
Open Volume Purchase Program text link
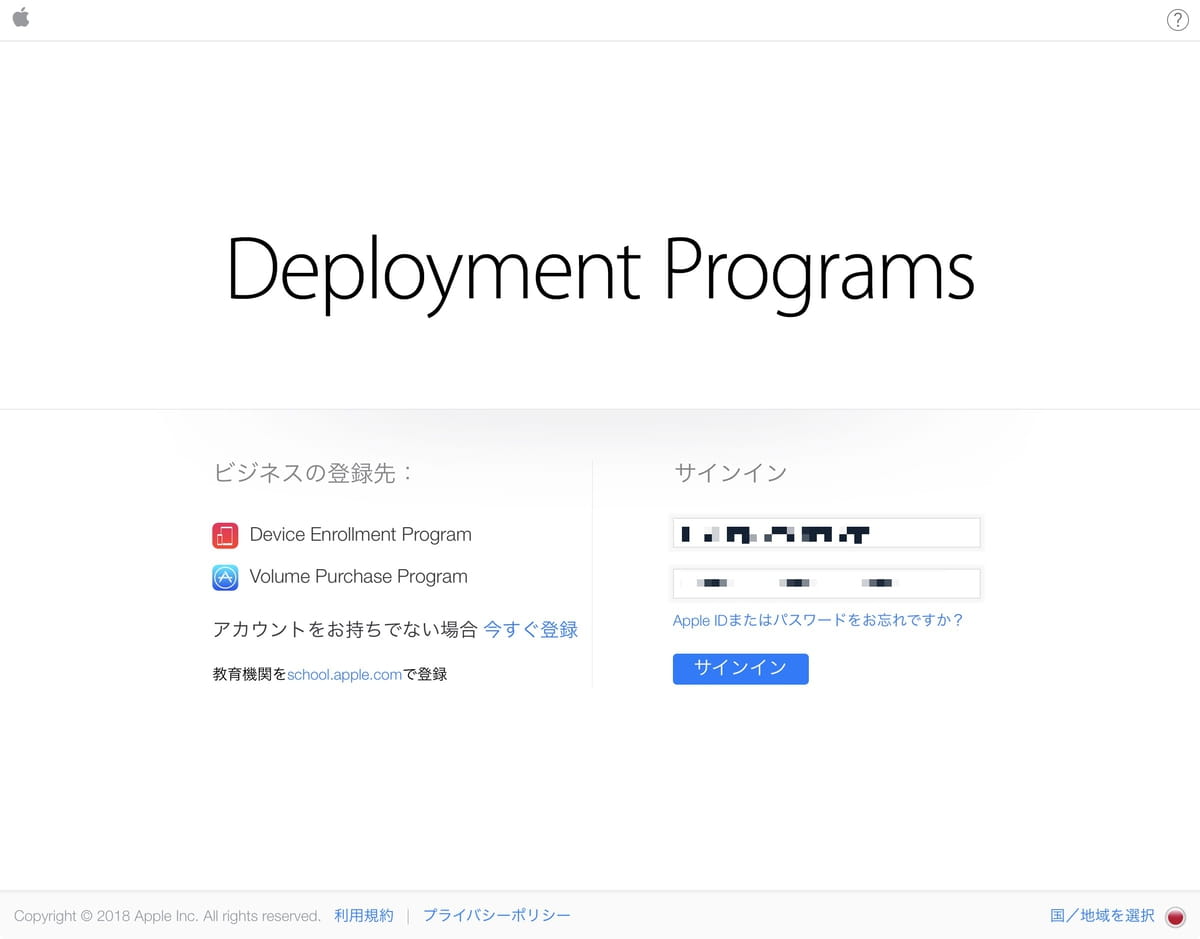pyautogui.click(x=358, y=577)
